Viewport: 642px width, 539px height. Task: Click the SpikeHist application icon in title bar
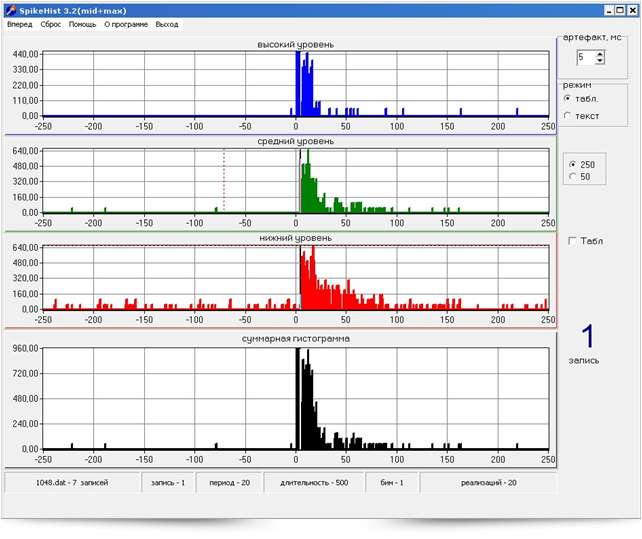(x=9, y=9)
